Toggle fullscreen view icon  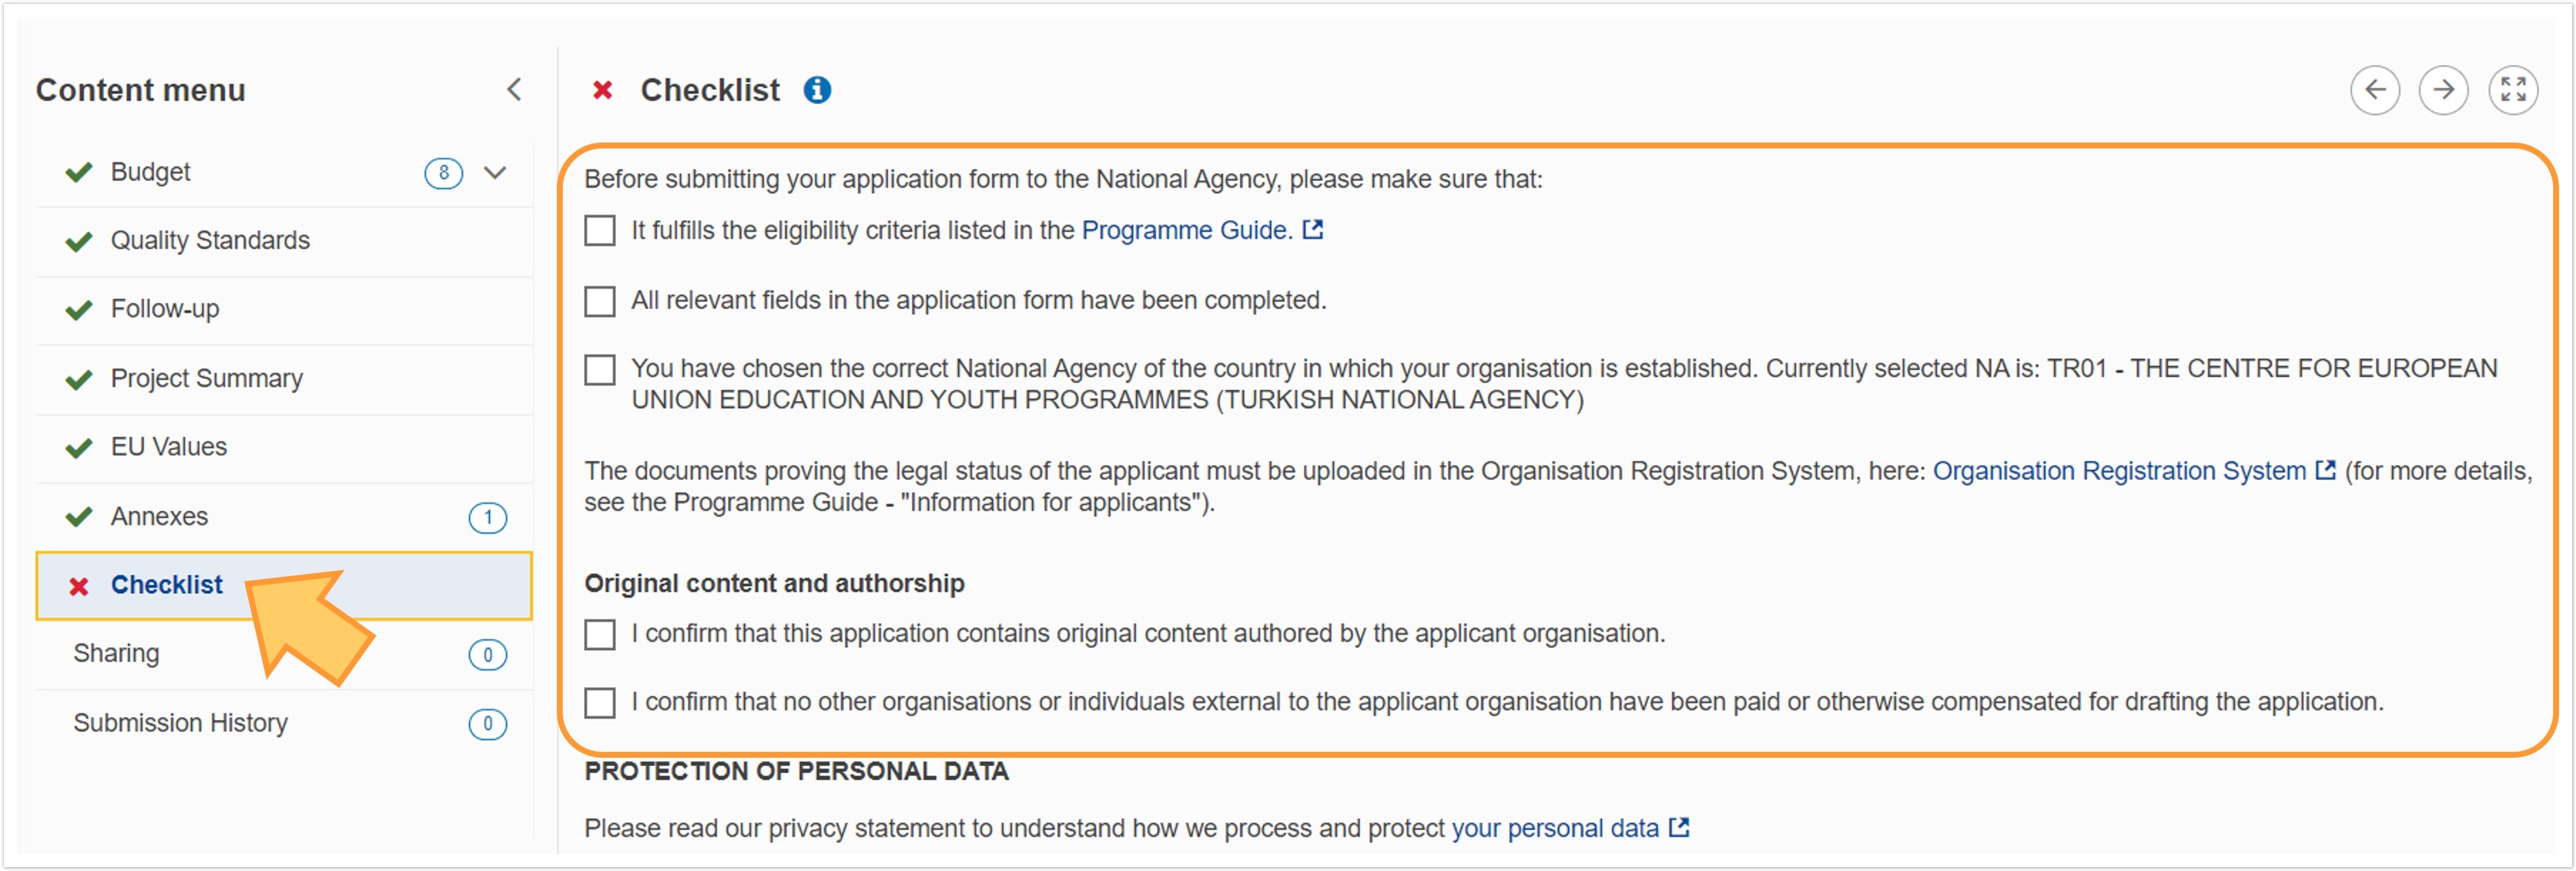coord(2512,90)
